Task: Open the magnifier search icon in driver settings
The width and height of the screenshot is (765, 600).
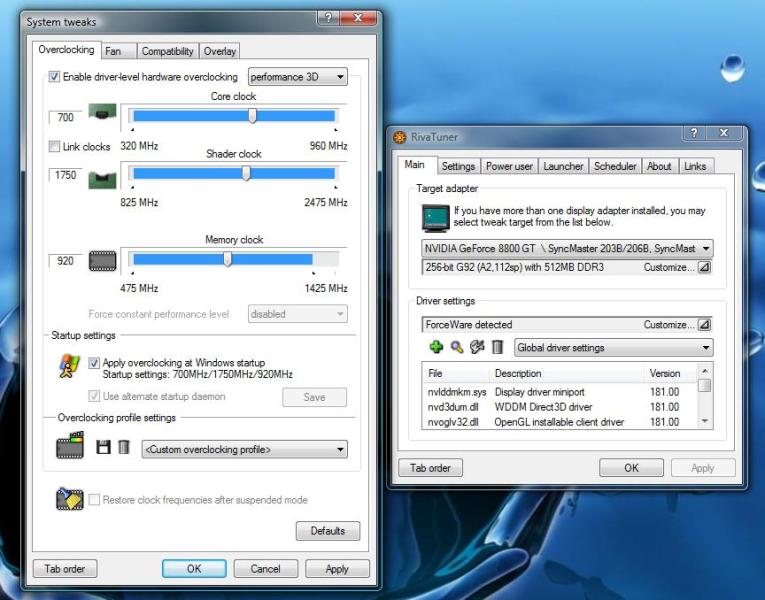Action: pyautogui.click(x=457, y=347)
